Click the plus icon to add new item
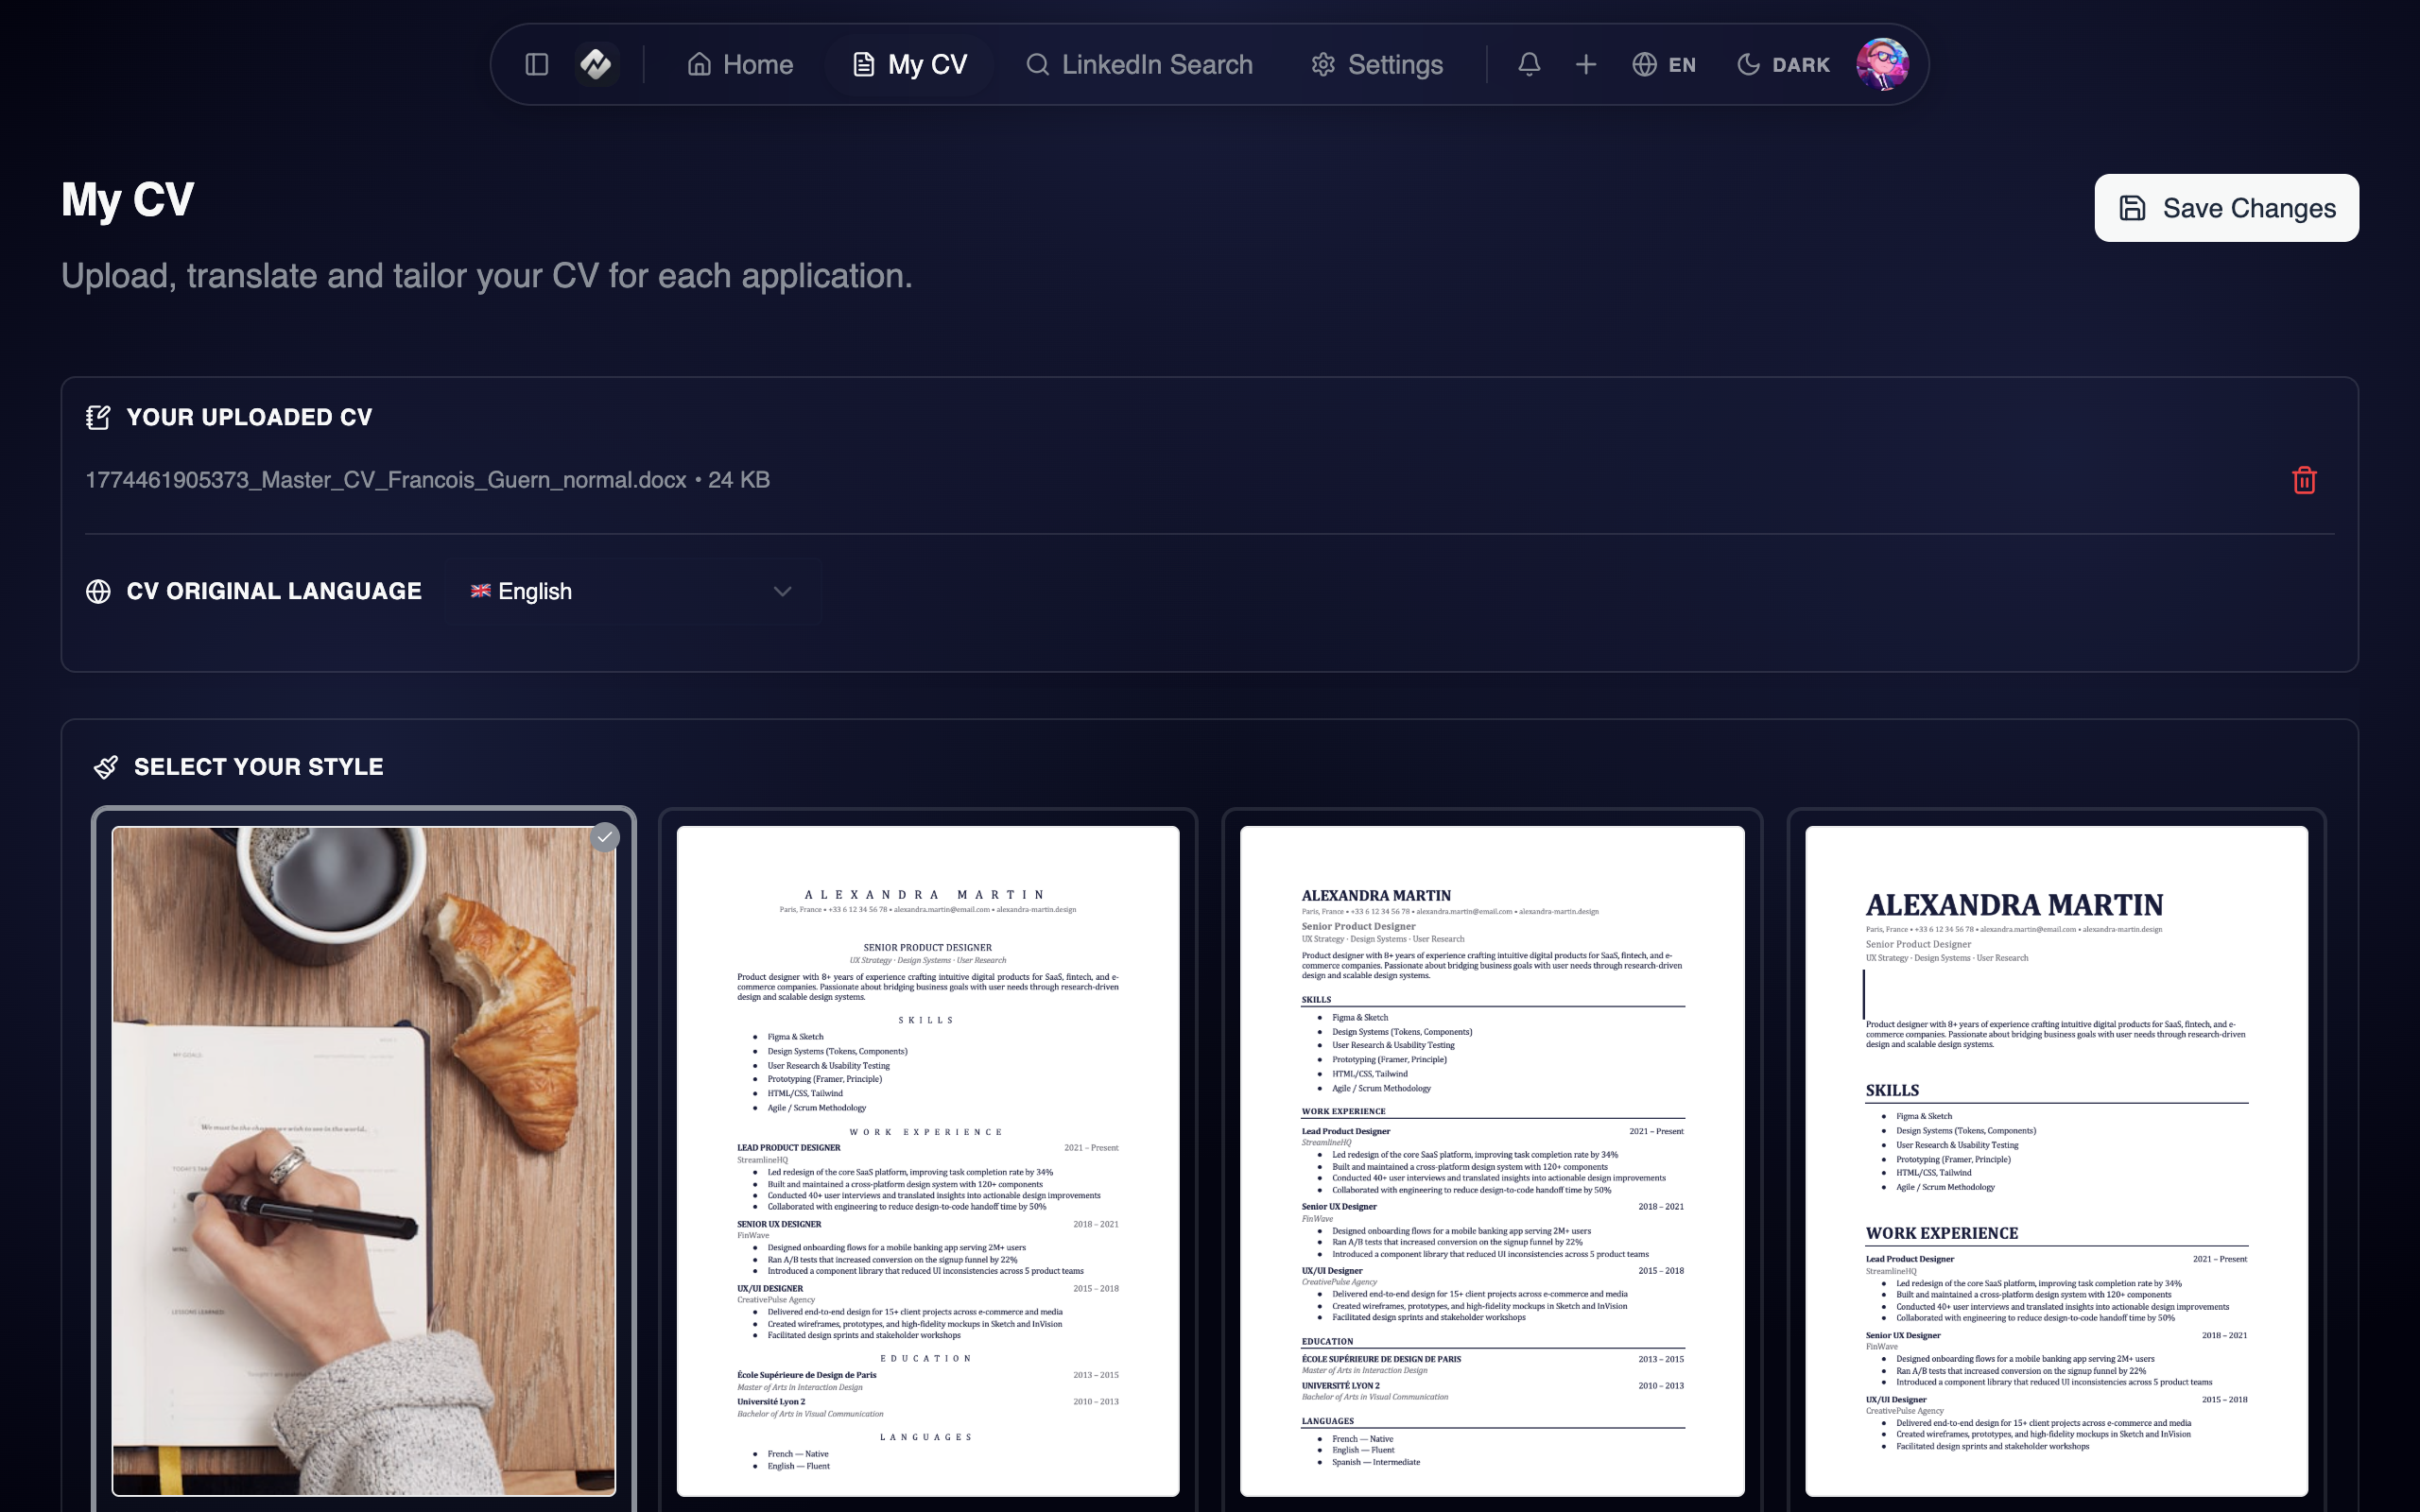 click(1586, 63)
